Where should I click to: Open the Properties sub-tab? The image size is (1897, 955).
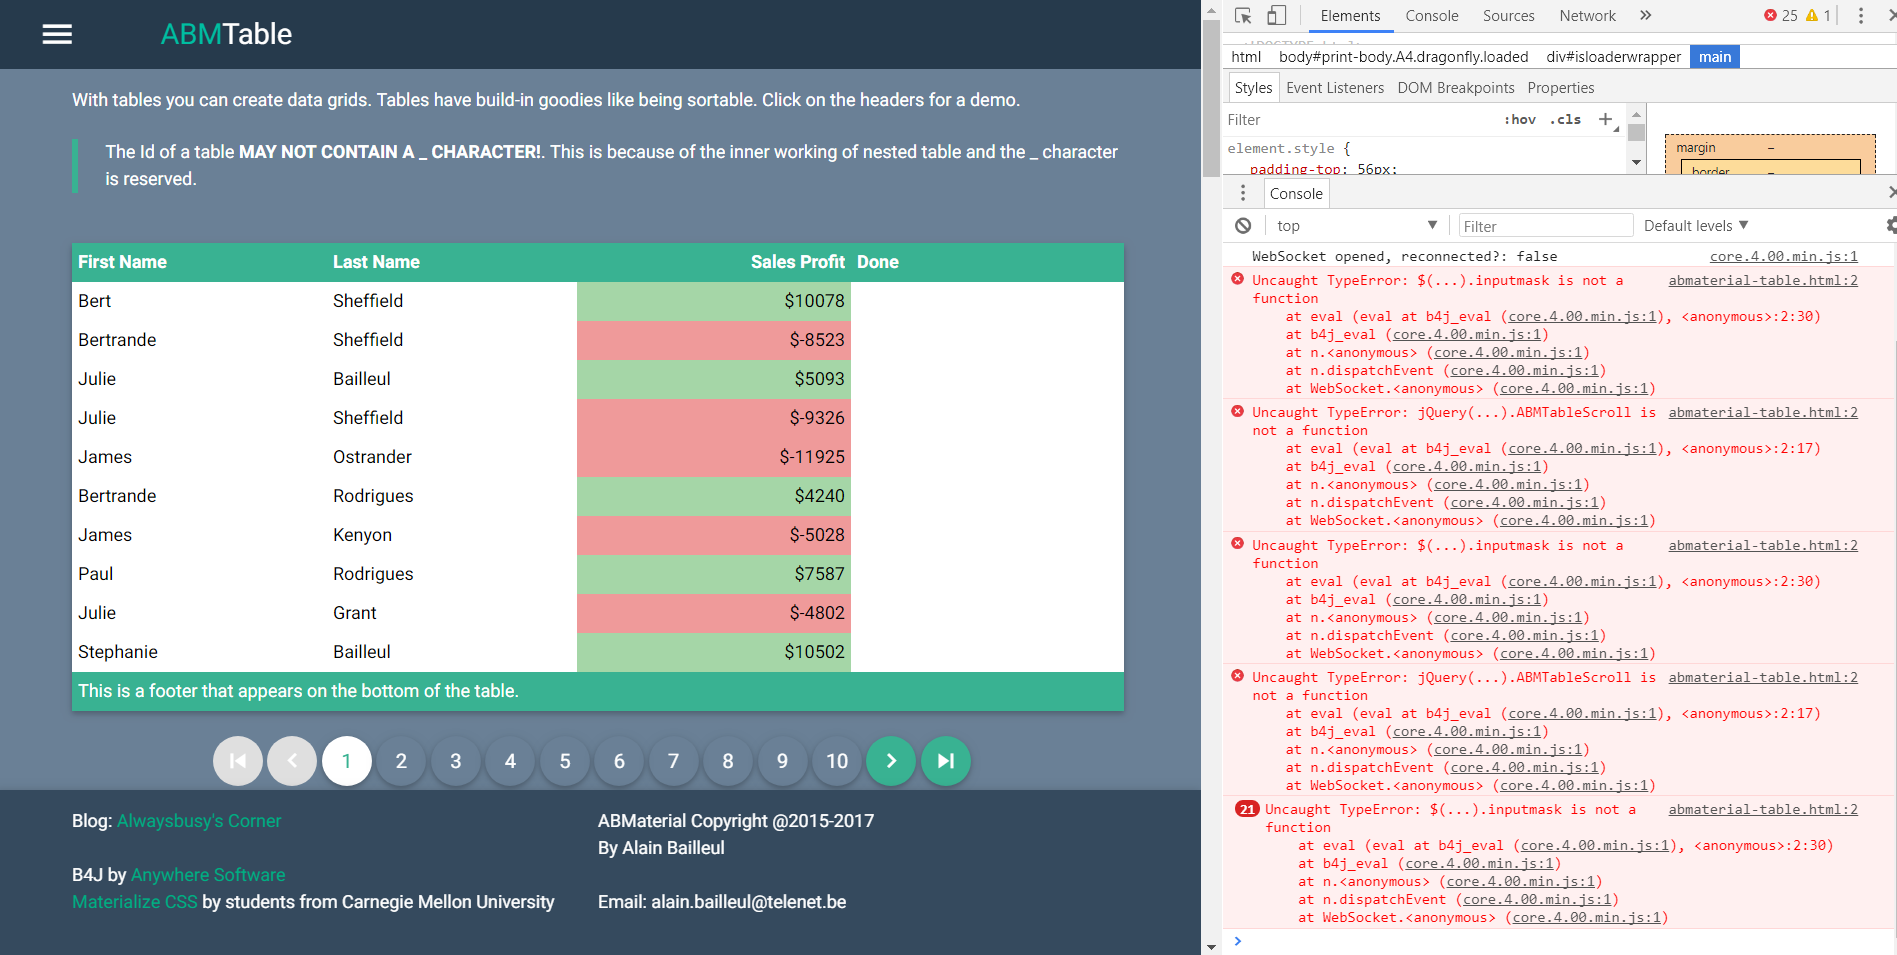pyautogui.click(x=1560, y=88)
